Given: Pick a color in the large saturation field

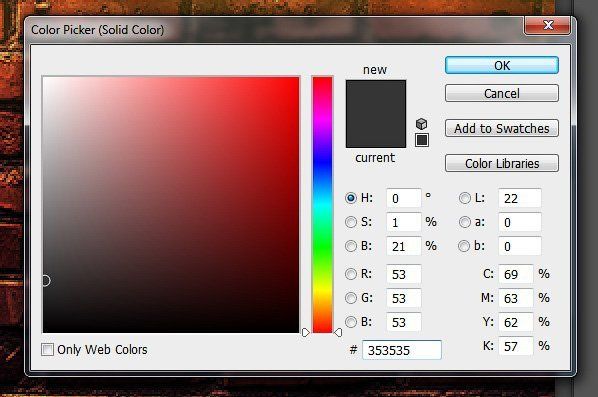Looking at the screenshot, I should tap(171, 205).
